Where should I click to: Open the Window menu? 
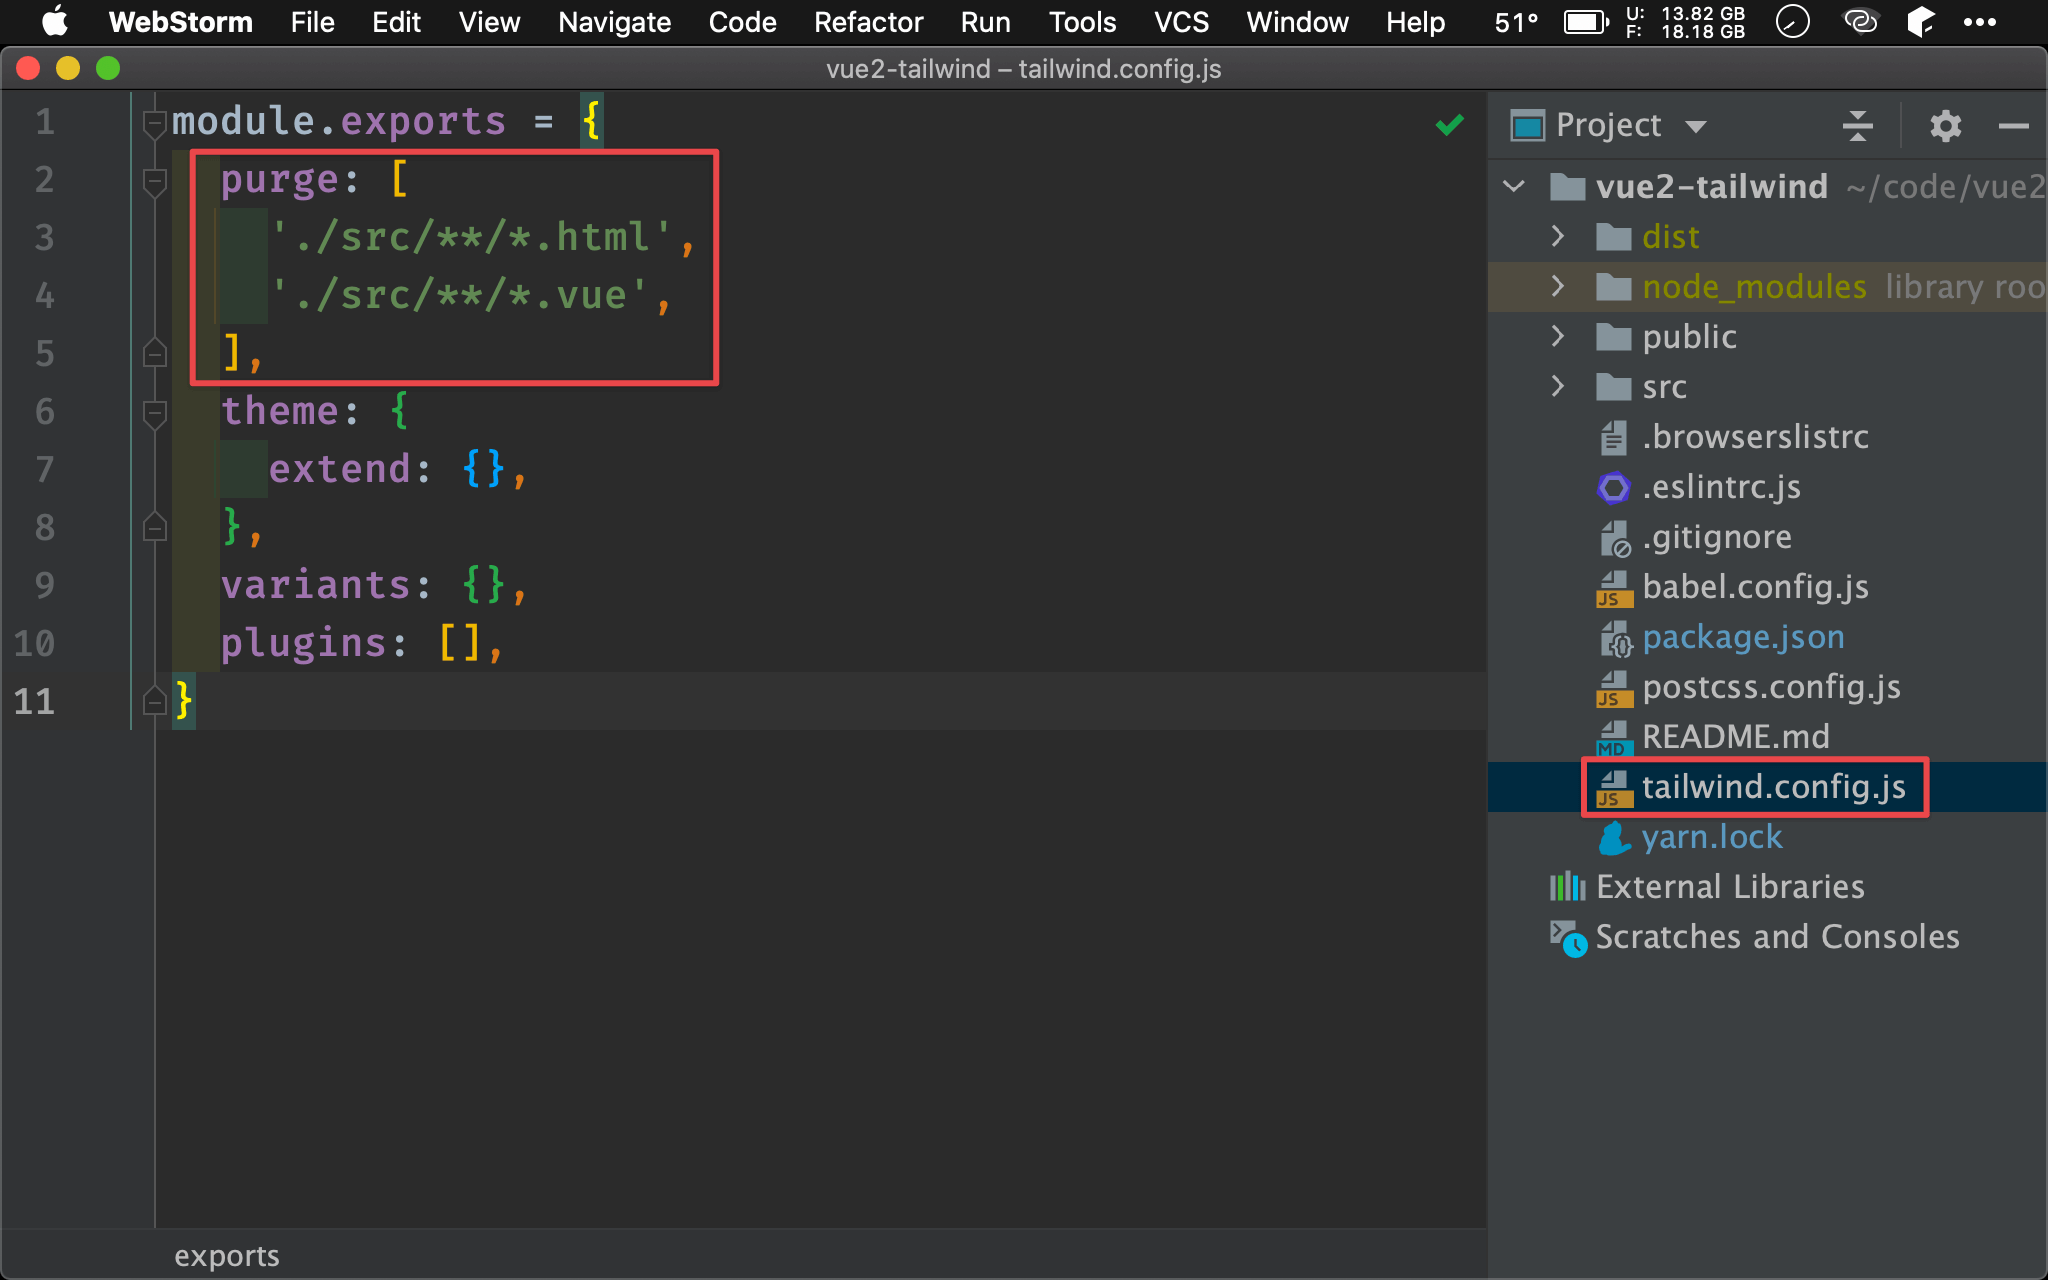tap(1297, 22)
